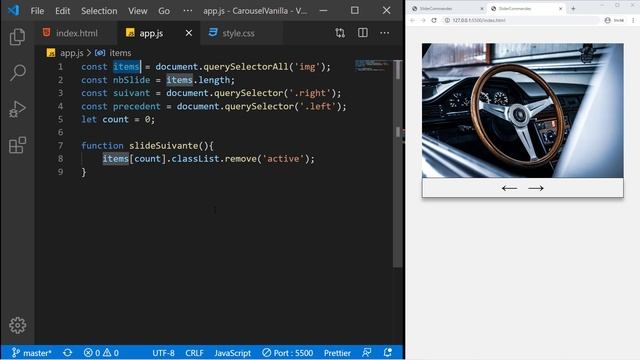Open the hidden menus ellipsis in menu bar
640x360 pixels.
tap(187, 11)
